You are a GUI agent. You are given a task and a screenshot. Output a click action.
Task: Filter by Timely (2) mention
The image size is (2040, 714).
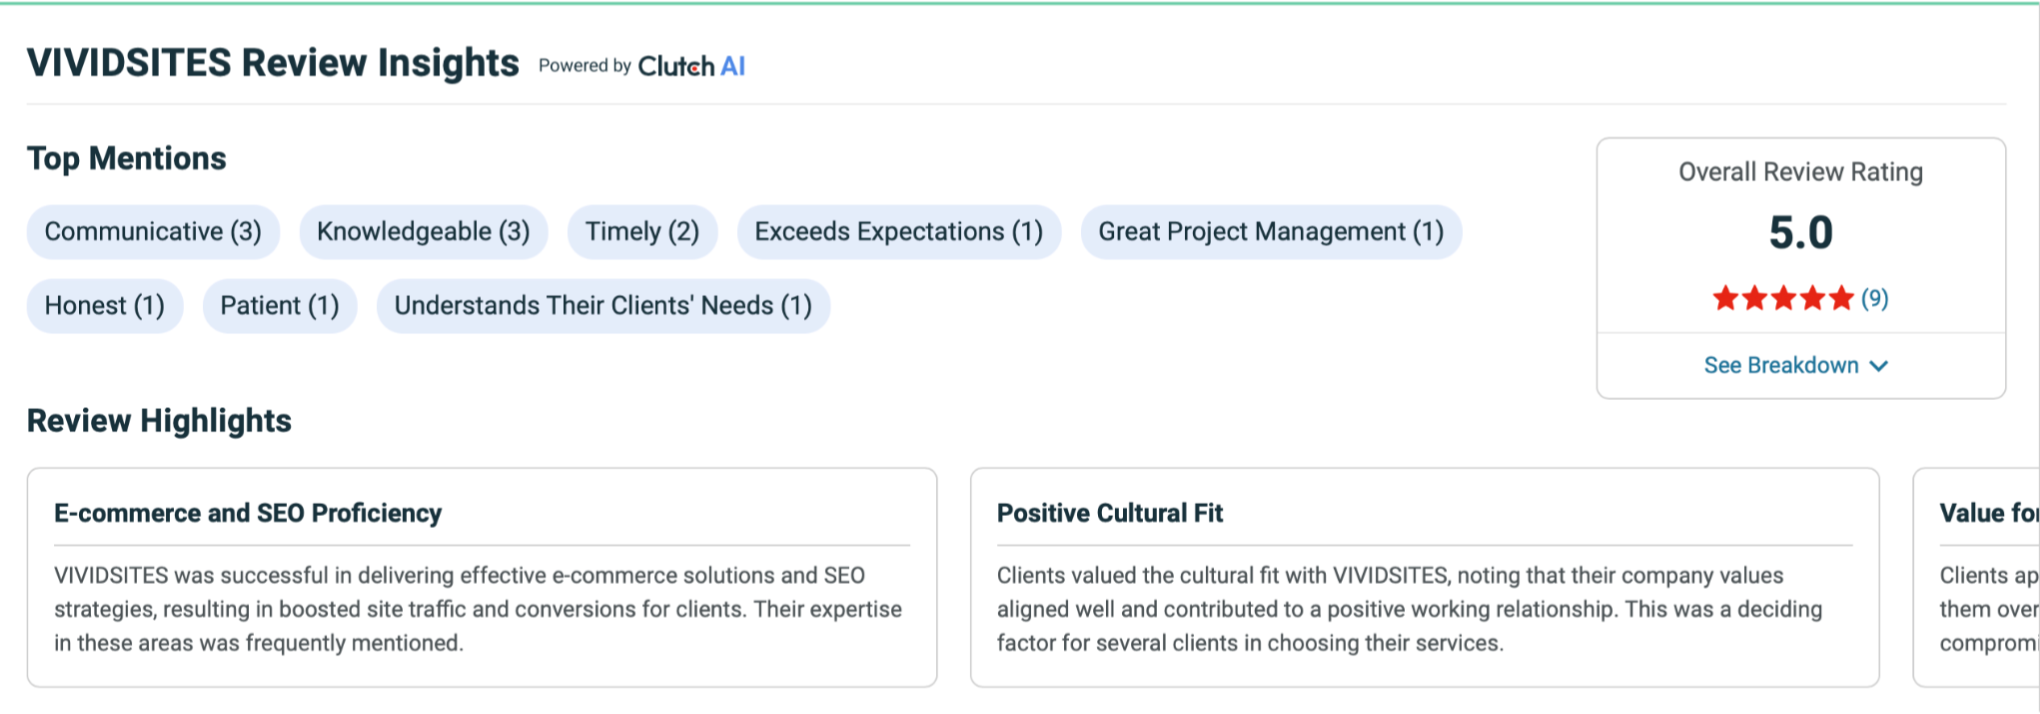point(642,232)
